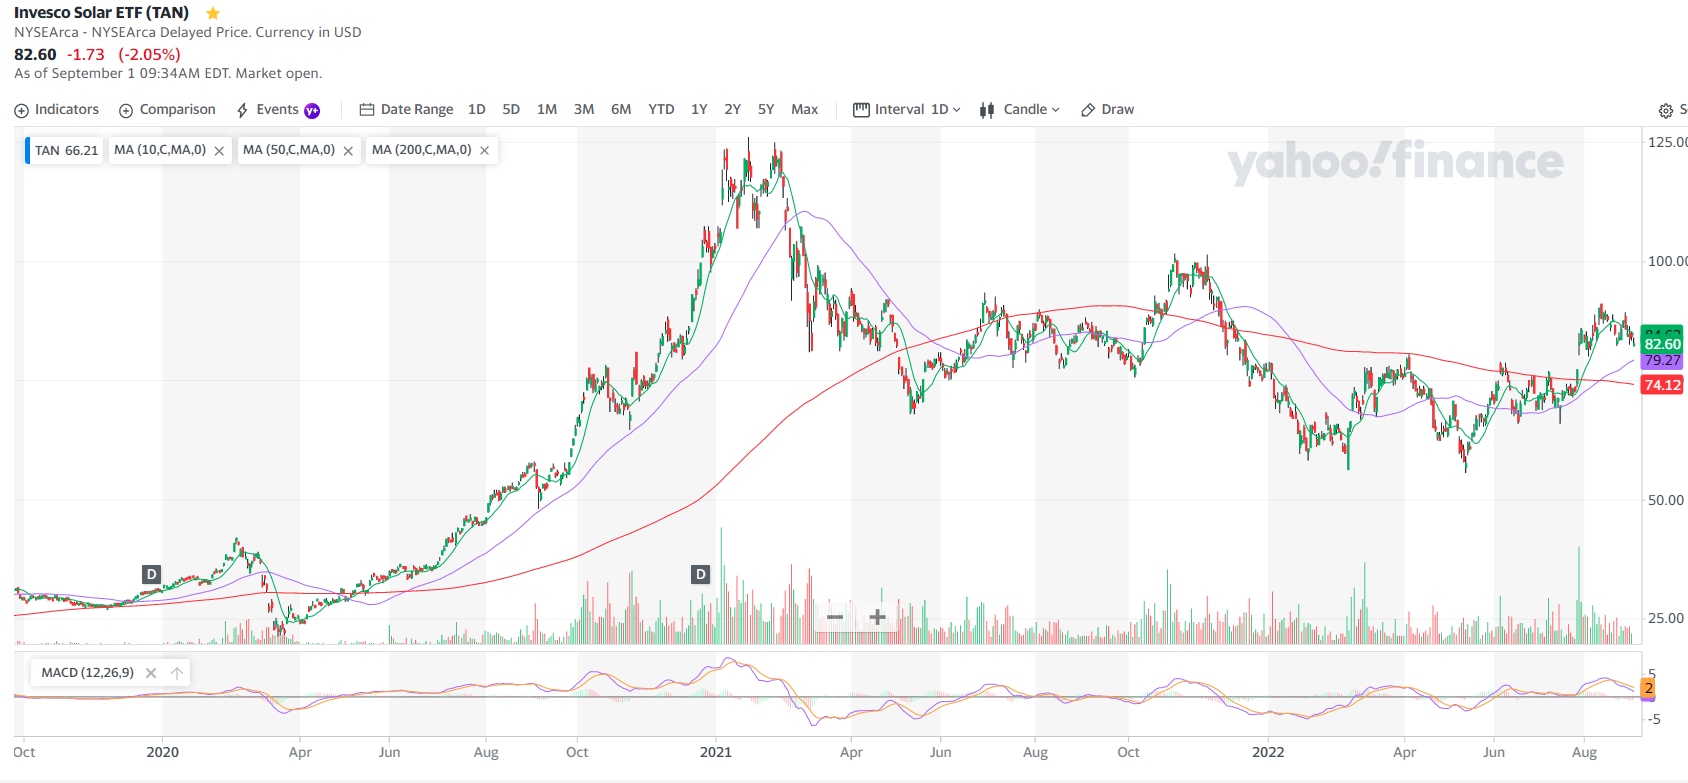Remove the MACD (12,26,9) panel
Image resolution: width=1688 pixels, height=783 pixels.
pyautogui.click(x=151, y=673)
